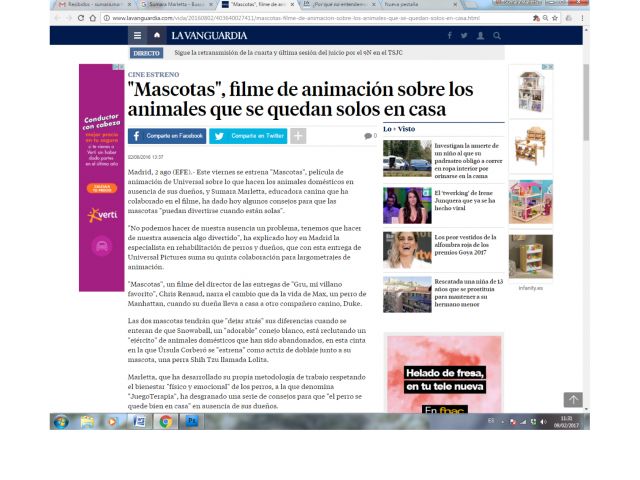This screenshot has height=480, width=640.
Task: Open the rescued 13-year-old girl story
Action: pos(469,293)
